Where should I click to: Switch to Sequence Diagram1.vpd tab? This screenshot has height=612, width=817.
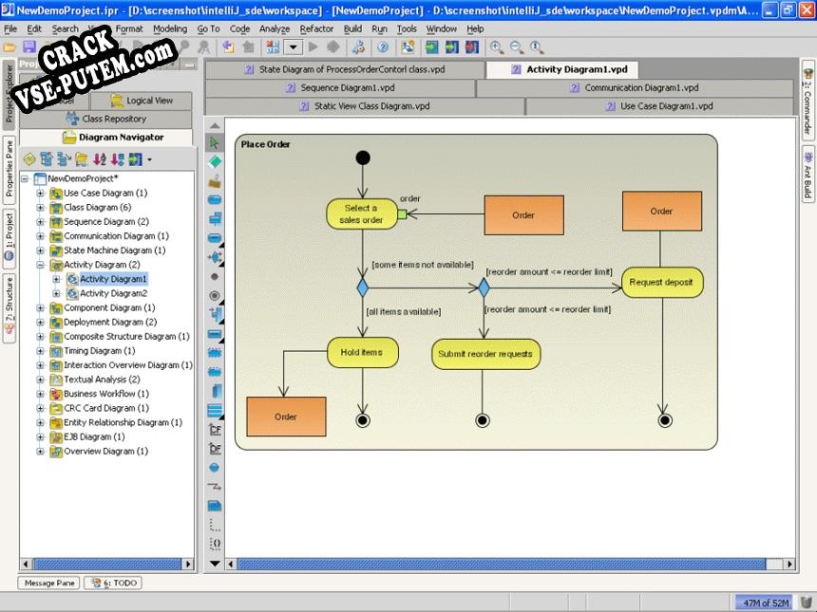340,88
